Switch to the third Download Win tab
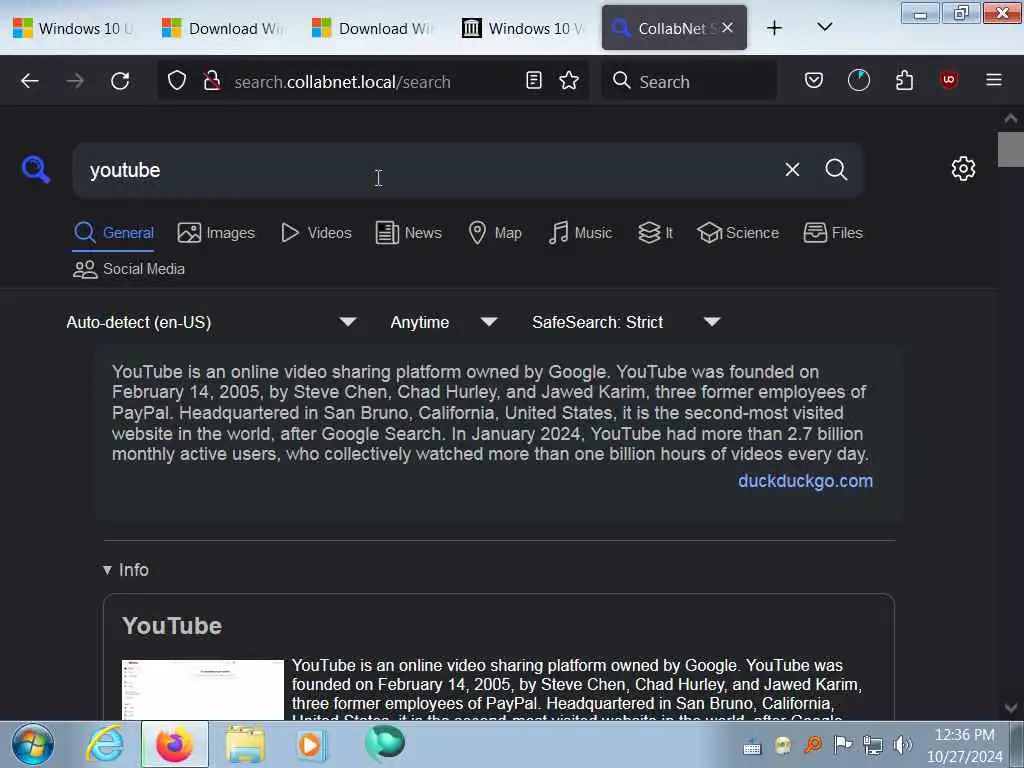The image size is (1024, 768). click(x=374, y=28)
